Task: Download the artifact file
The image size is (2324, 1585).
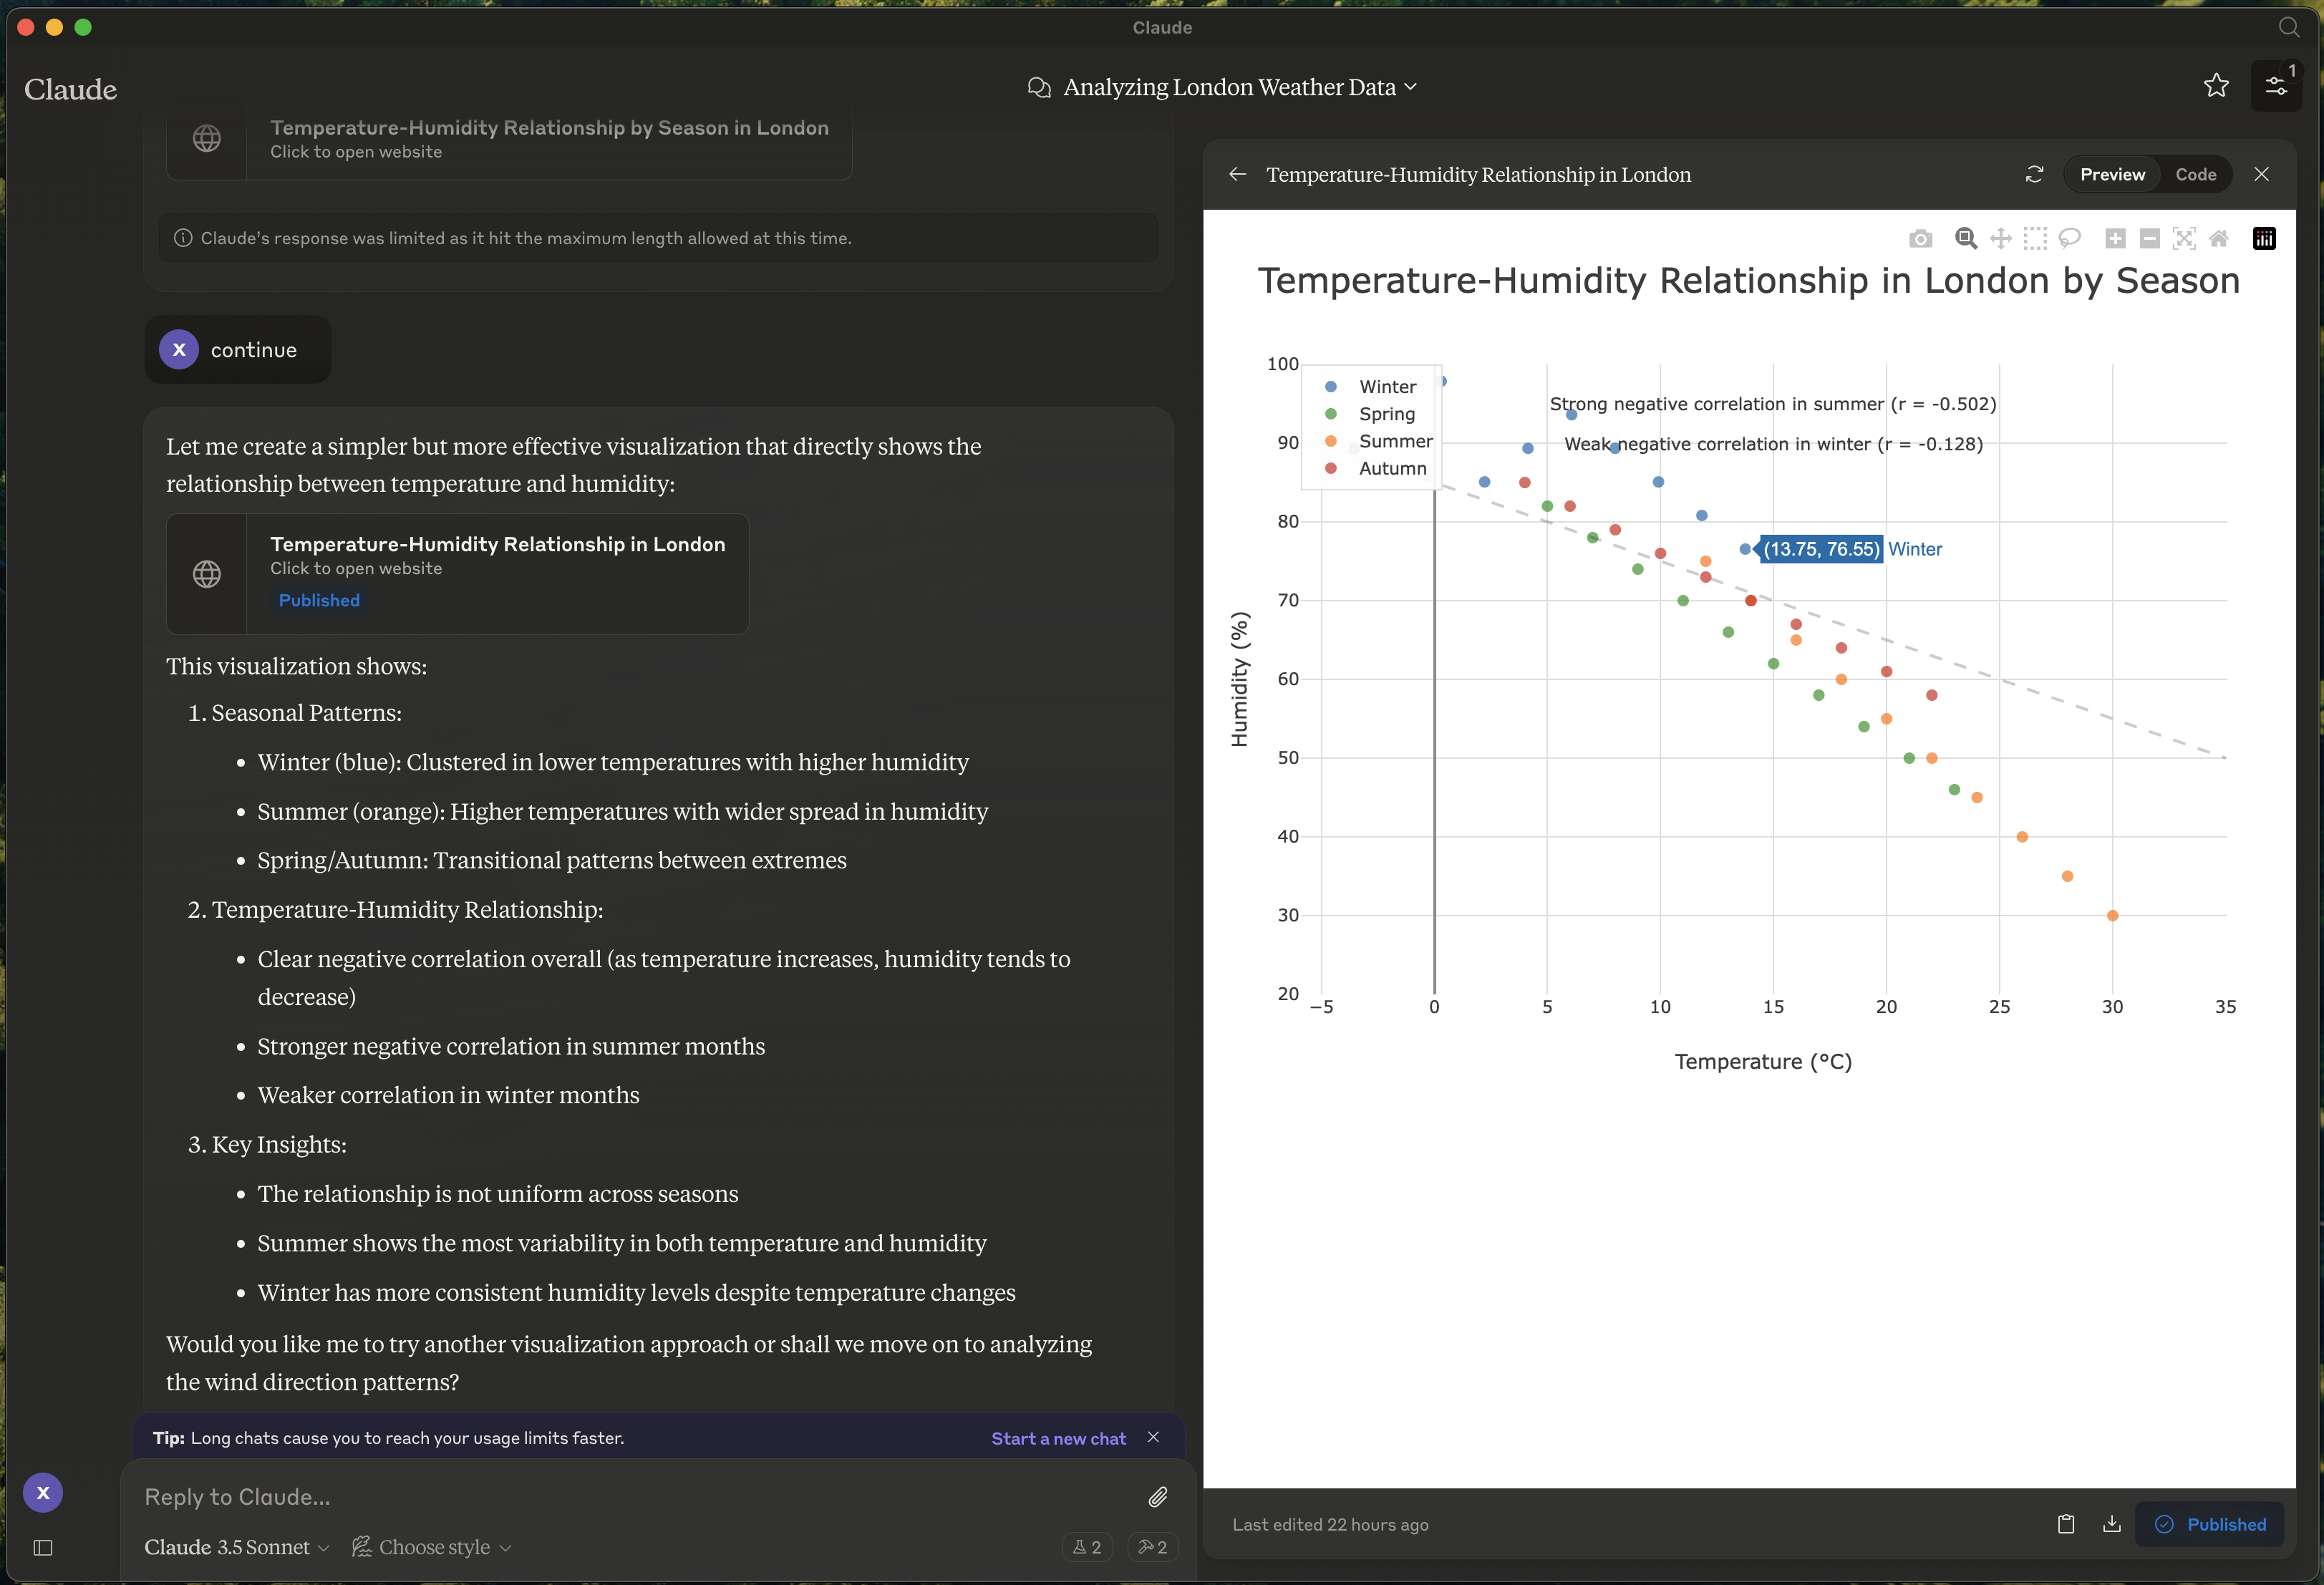Action: tap(2111, 1524)
